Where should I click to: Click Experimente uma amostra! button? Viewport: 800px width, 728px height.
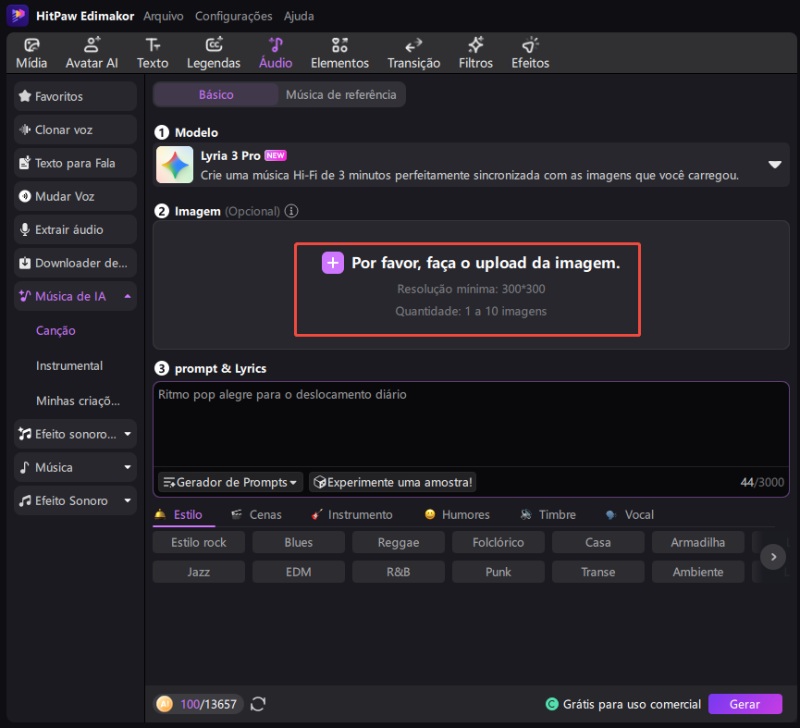point(392,482)
